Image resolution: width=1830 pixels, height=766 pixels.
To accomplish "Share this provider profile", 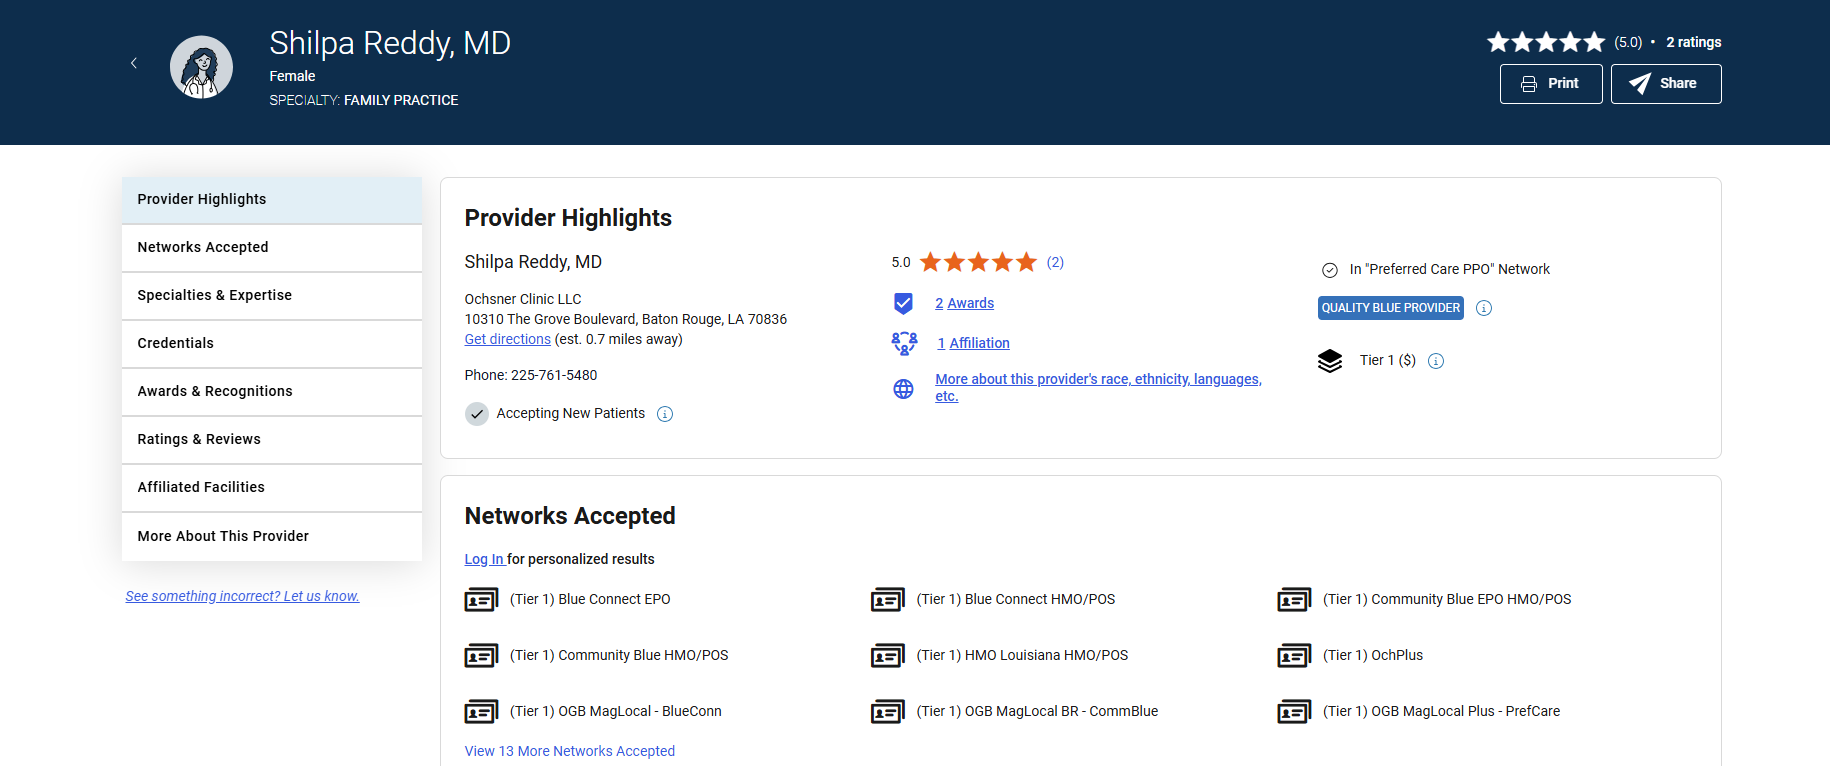I will pyautogui.click(x=1665, y=84).
